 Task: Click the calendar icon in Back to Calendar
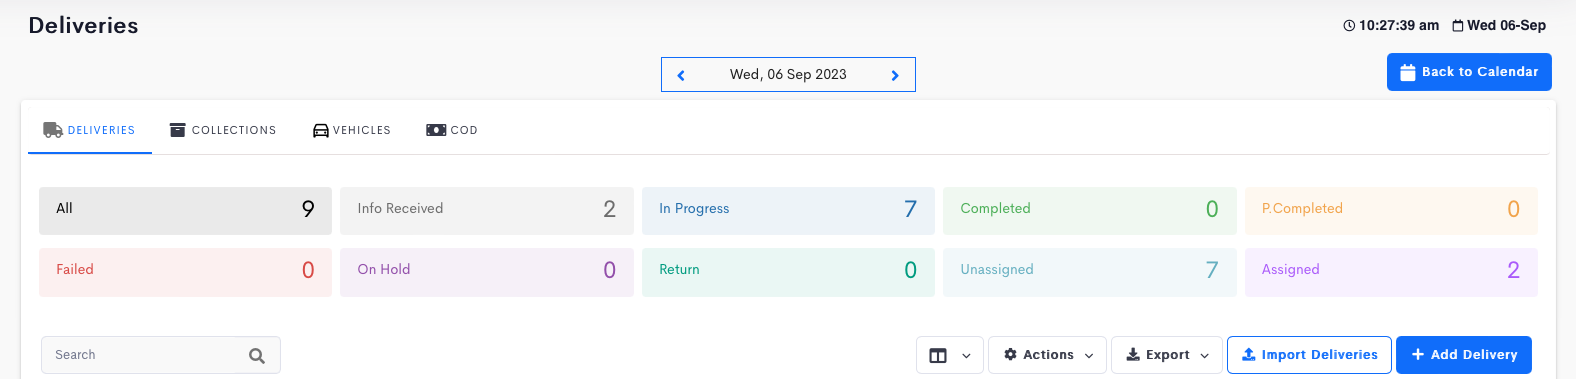click(1408, 72)
